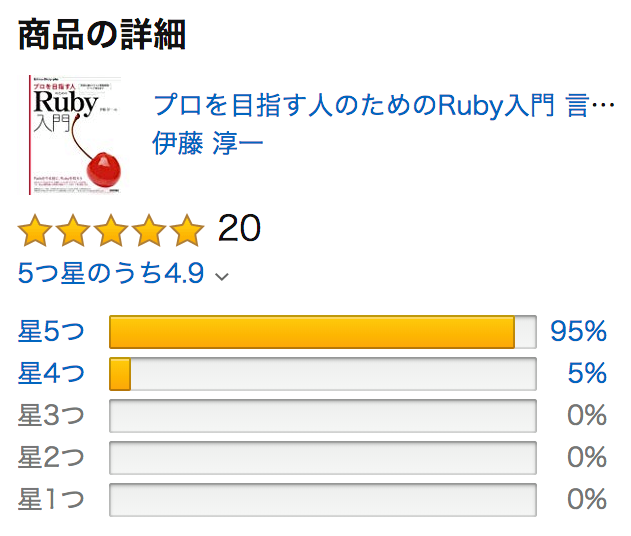Filter reviews by 星5つ label
Screen dimensions: 631x536
(51, 332)
